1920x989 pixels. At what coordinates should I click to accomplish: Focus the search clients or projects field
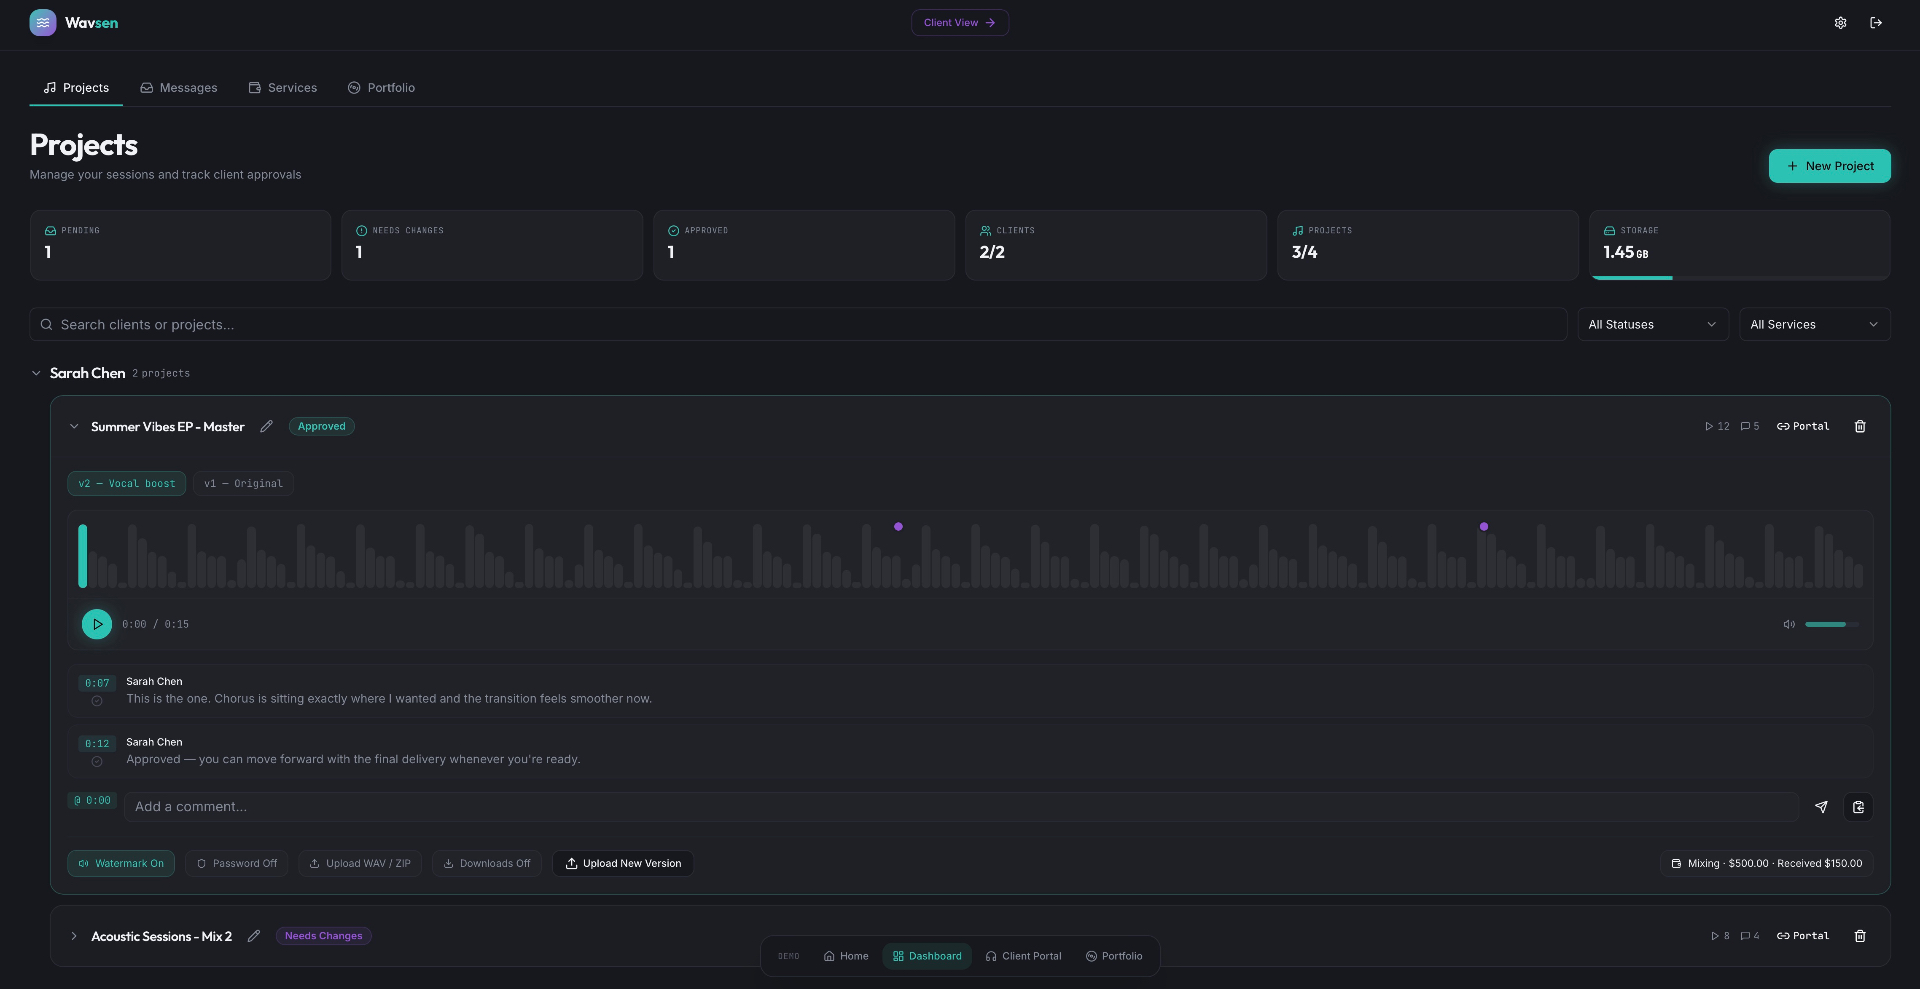coord(798,324)
